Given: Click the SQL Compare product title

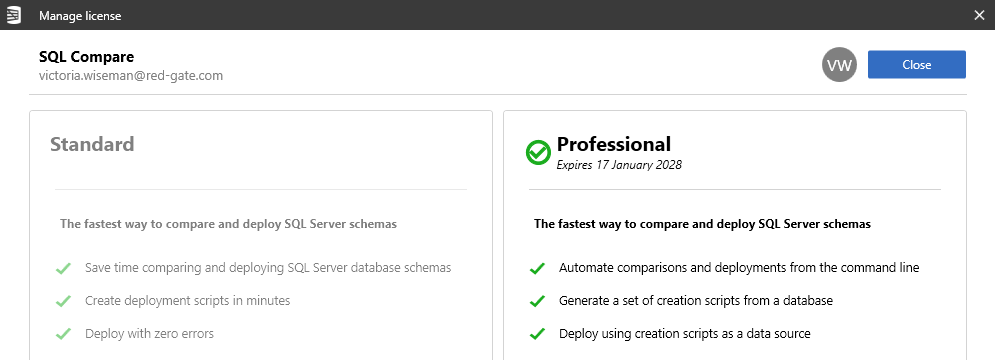Looking at the screenshot, I should [86, 57].
